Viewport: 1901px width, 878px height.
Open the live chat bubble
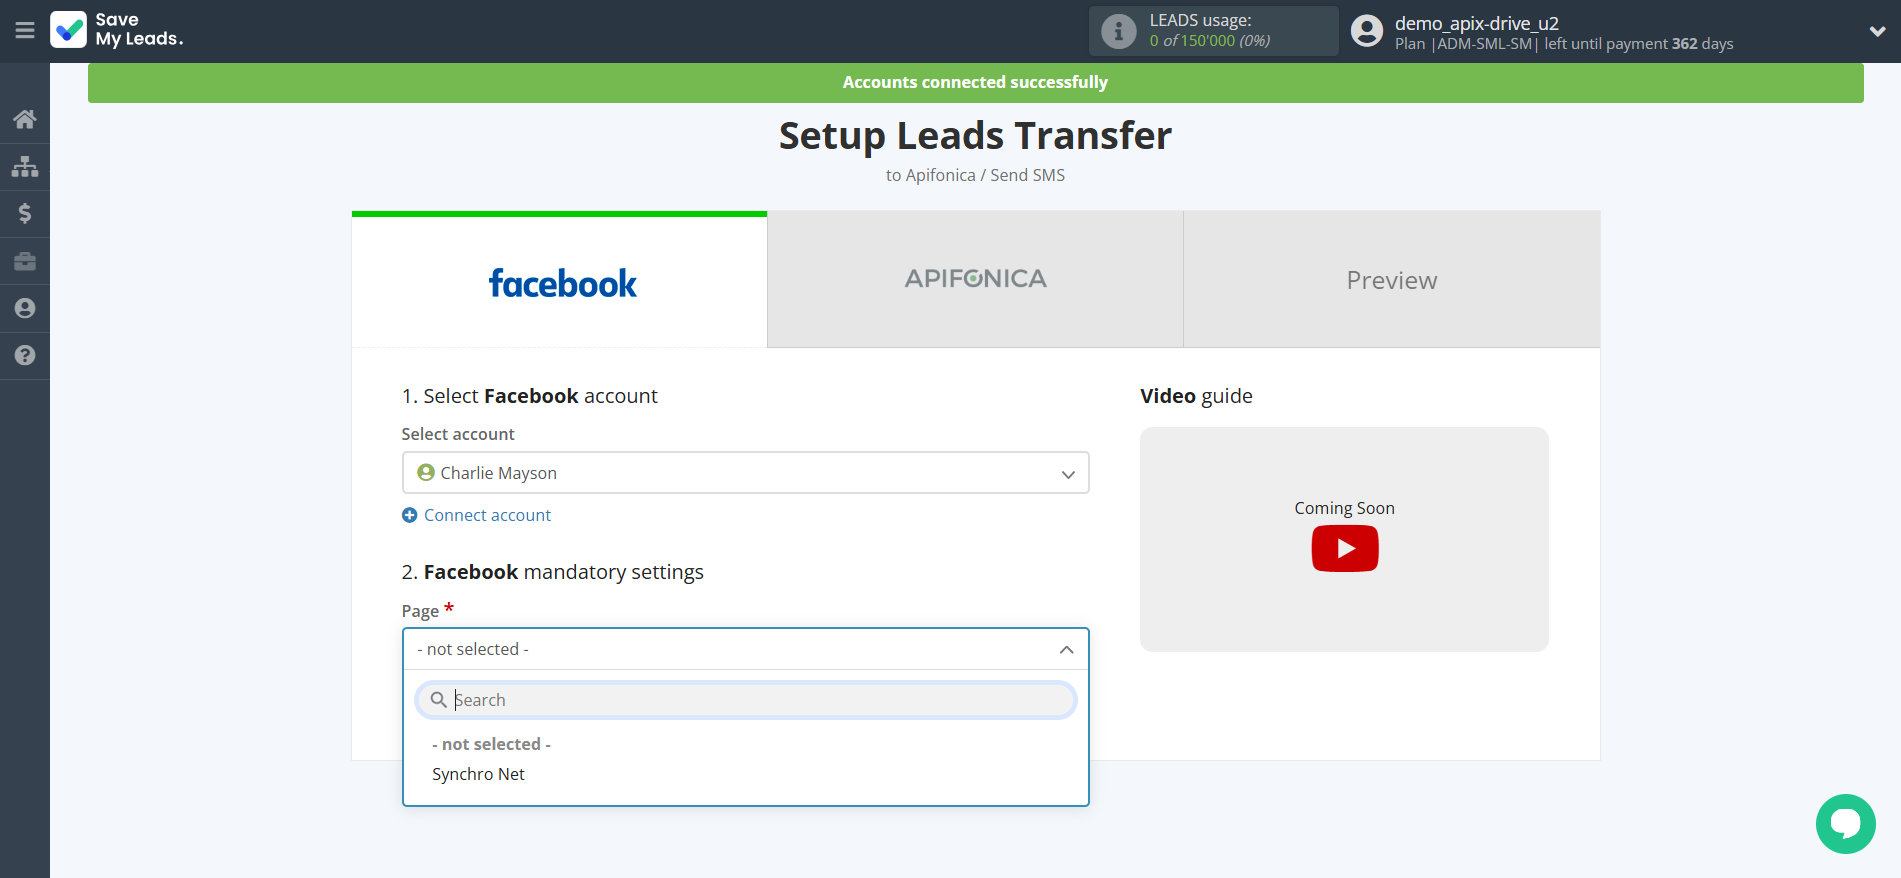(x=1845, y=823)
